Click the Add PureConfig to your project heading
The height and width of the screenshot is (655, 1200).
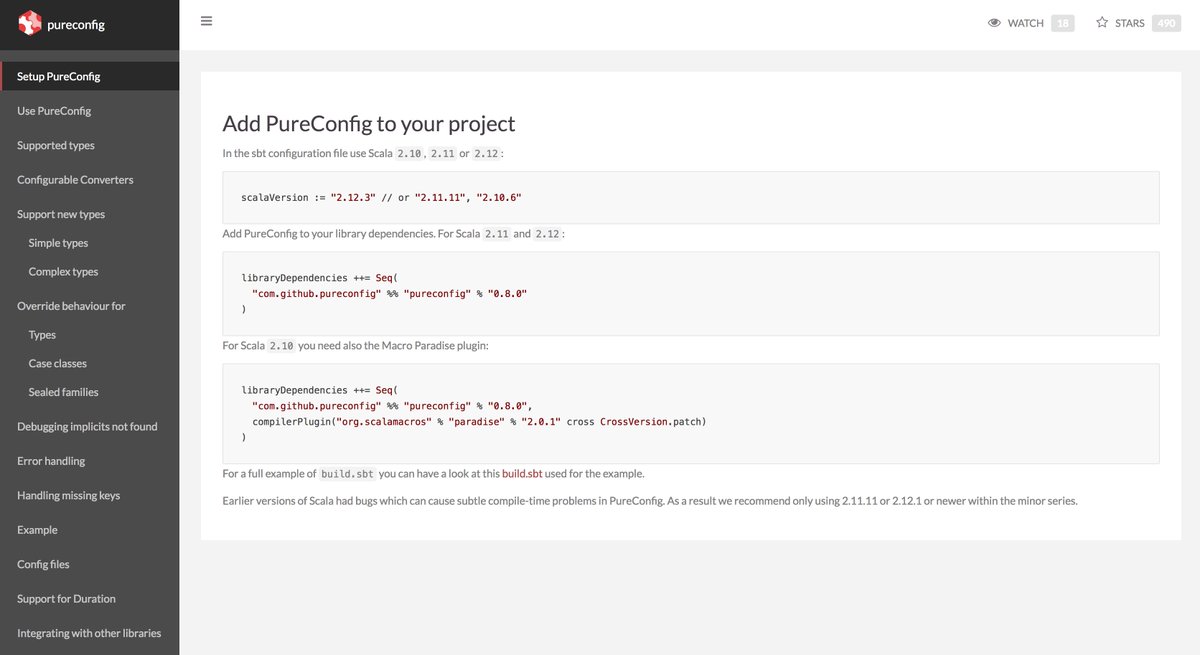click(369, 124)
